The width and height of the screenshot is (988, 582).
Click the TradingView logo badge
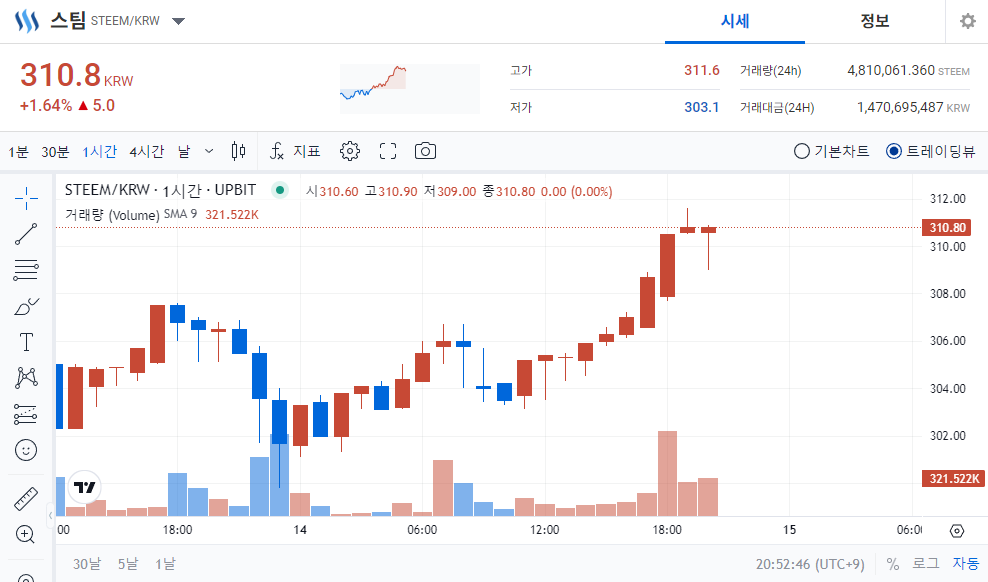click(84, 487)
